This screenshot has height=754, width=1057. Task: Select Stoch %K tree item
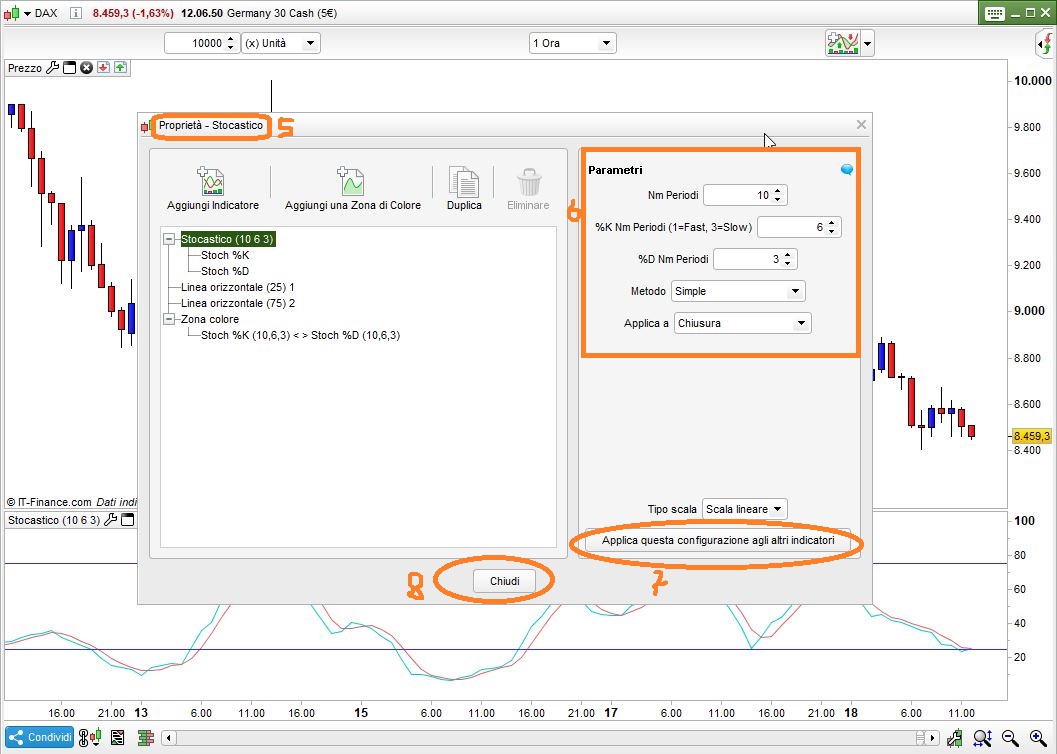click(225, 255)
